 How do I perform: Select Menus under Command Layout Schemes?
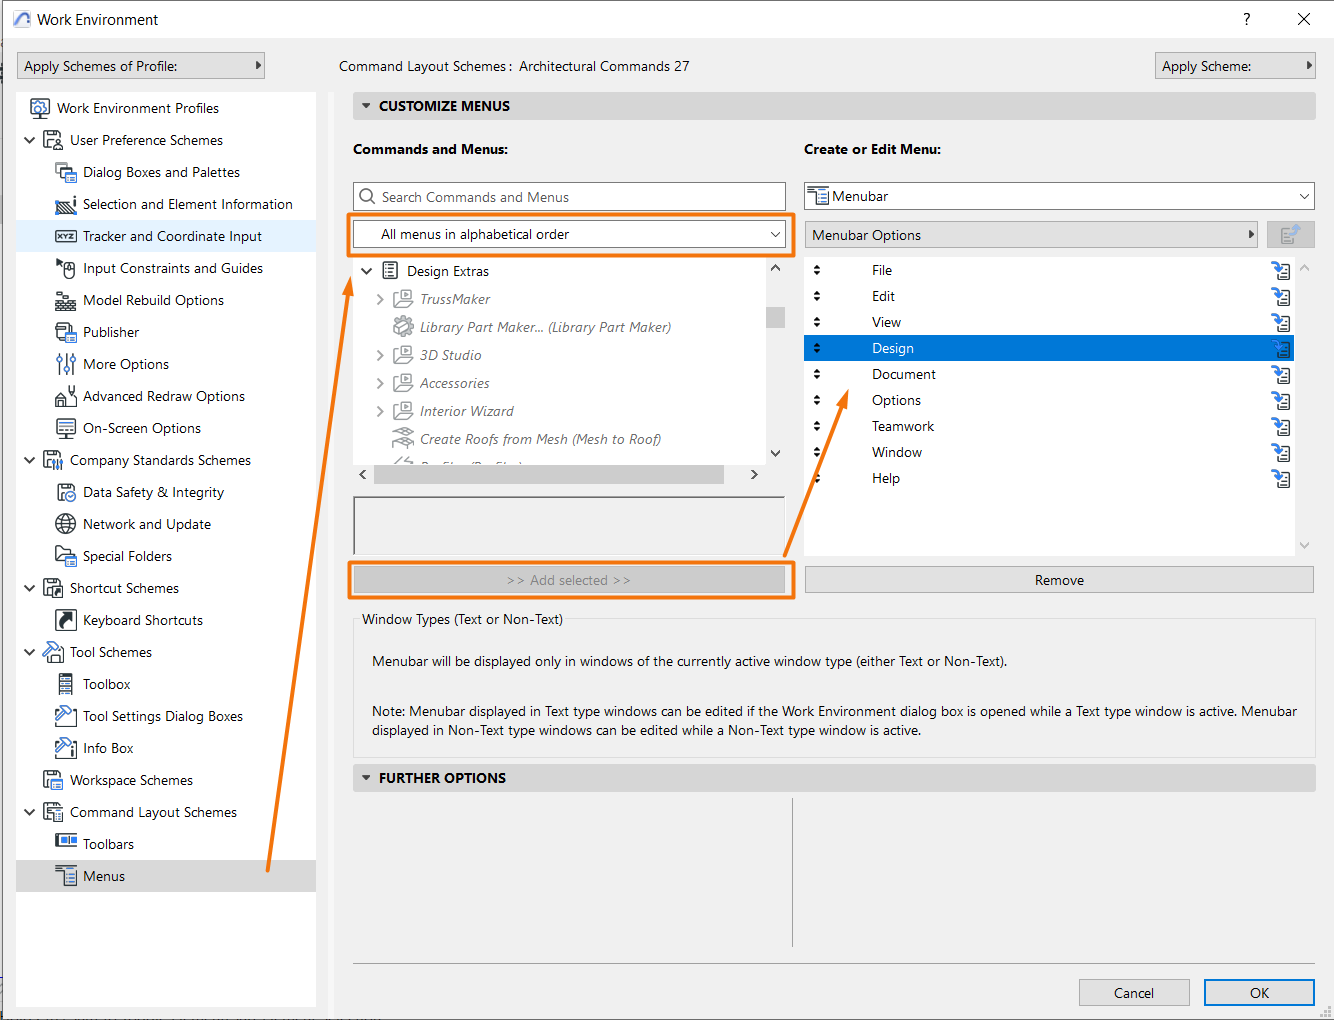pyautogui.click(x=106, y=875)
